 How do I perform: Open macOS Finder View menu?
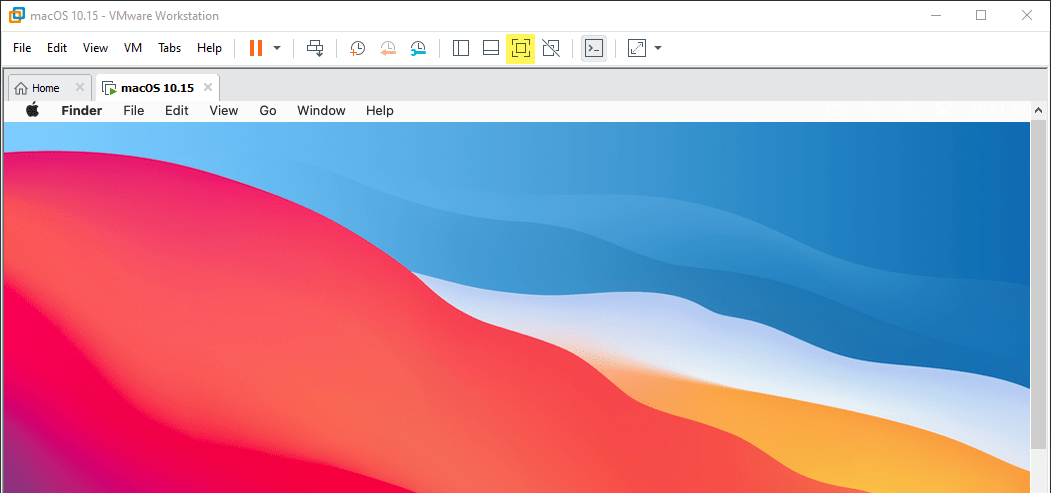tap(224, 111)
